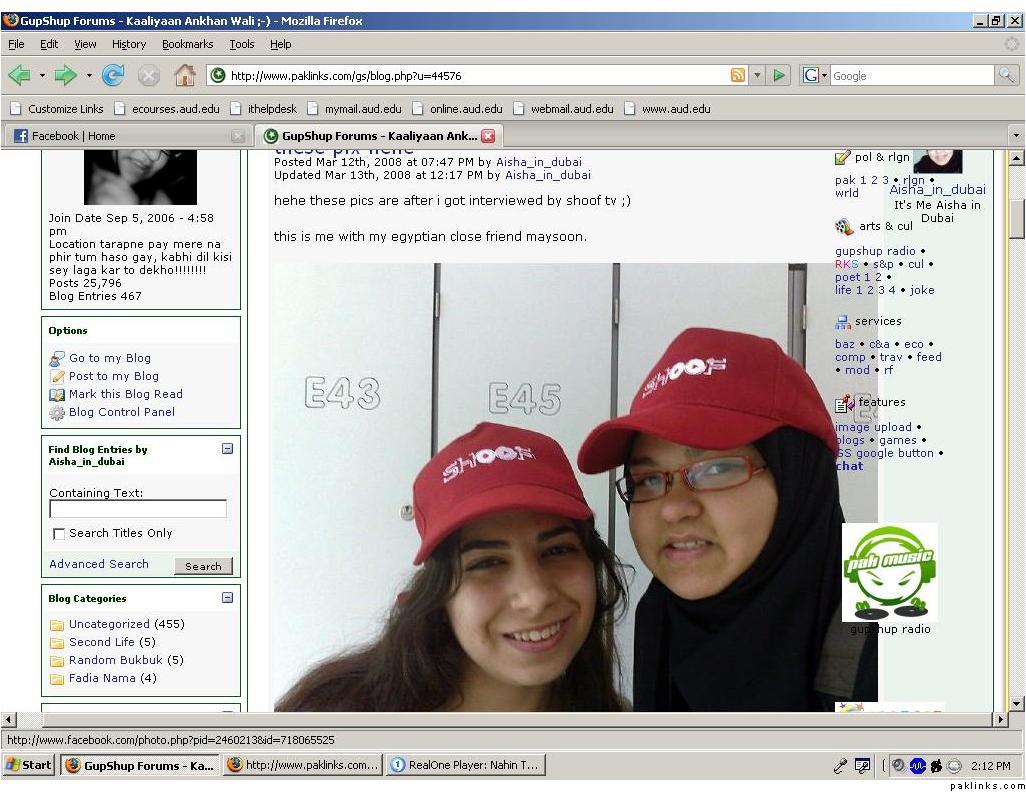Collapse the Find Blog Entries panel
This screenshot has height=792, width=1026.
[227, 449]
